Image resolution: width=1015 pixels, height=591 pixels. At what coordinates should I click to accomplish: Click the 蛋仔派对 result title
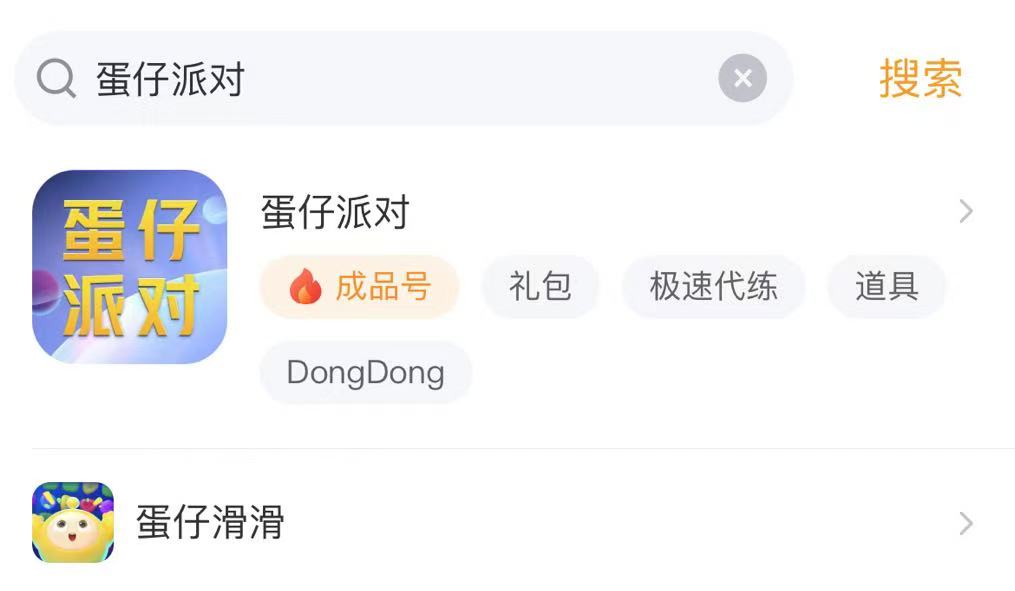(335, 213)
